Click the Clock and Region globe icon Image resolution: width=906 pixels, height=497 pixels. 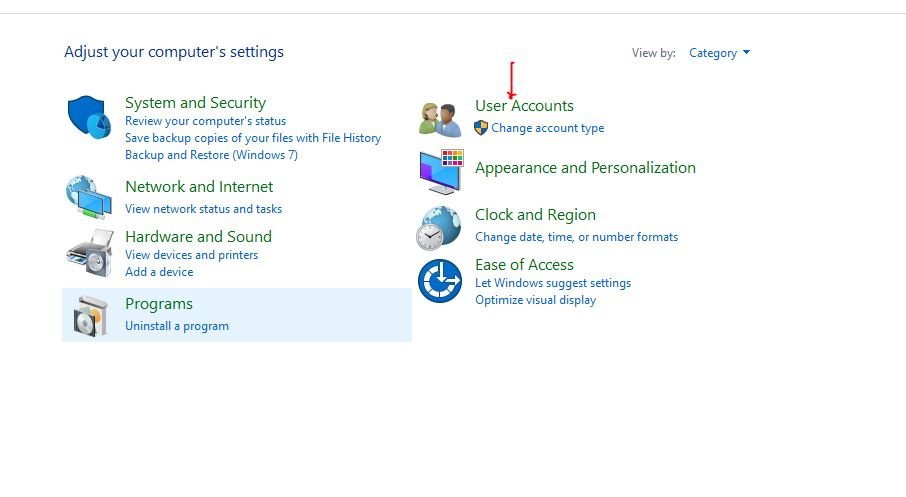439,227
